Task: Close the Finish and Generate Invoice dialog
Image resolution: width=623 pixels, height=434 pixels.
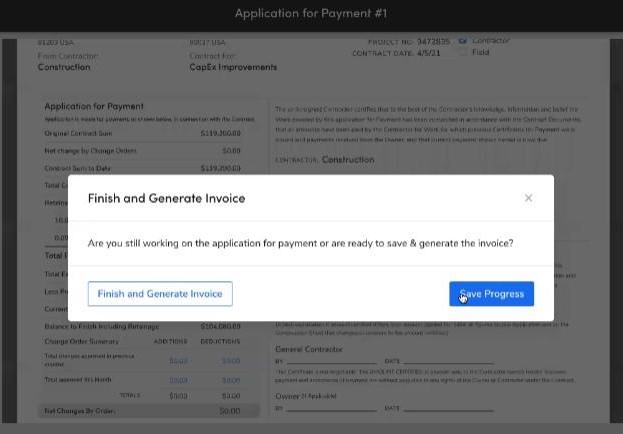Action: coord(528,198)
